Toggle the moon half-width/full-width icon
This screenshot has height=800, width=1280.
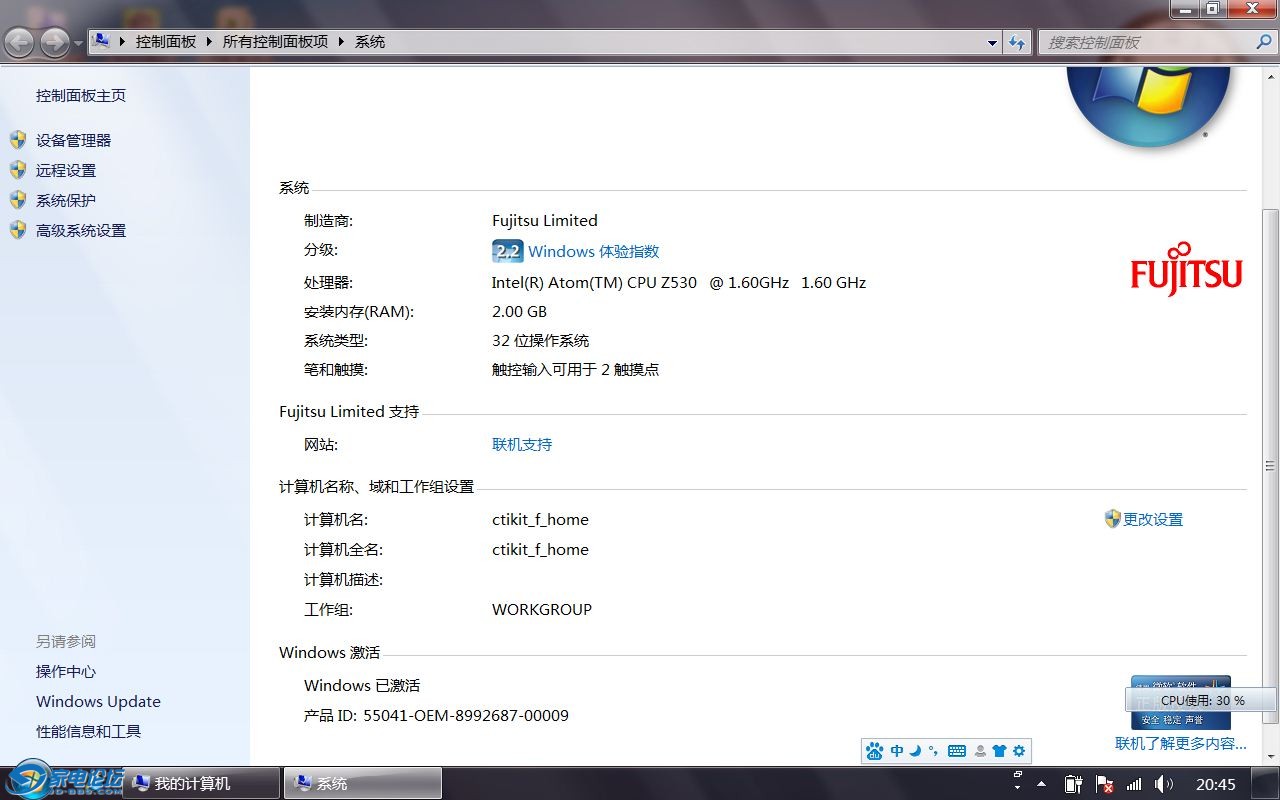point(915,751)
